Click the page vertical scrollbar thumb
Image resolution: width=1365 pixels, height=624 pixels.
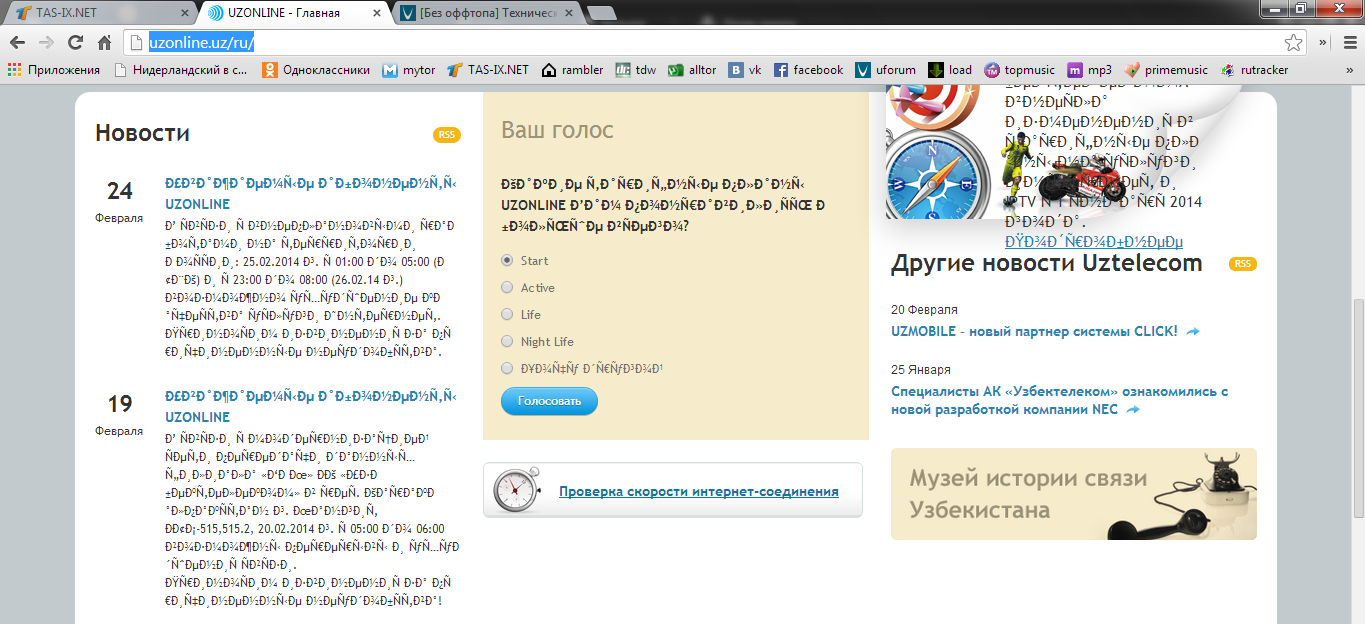(1357, 408)
